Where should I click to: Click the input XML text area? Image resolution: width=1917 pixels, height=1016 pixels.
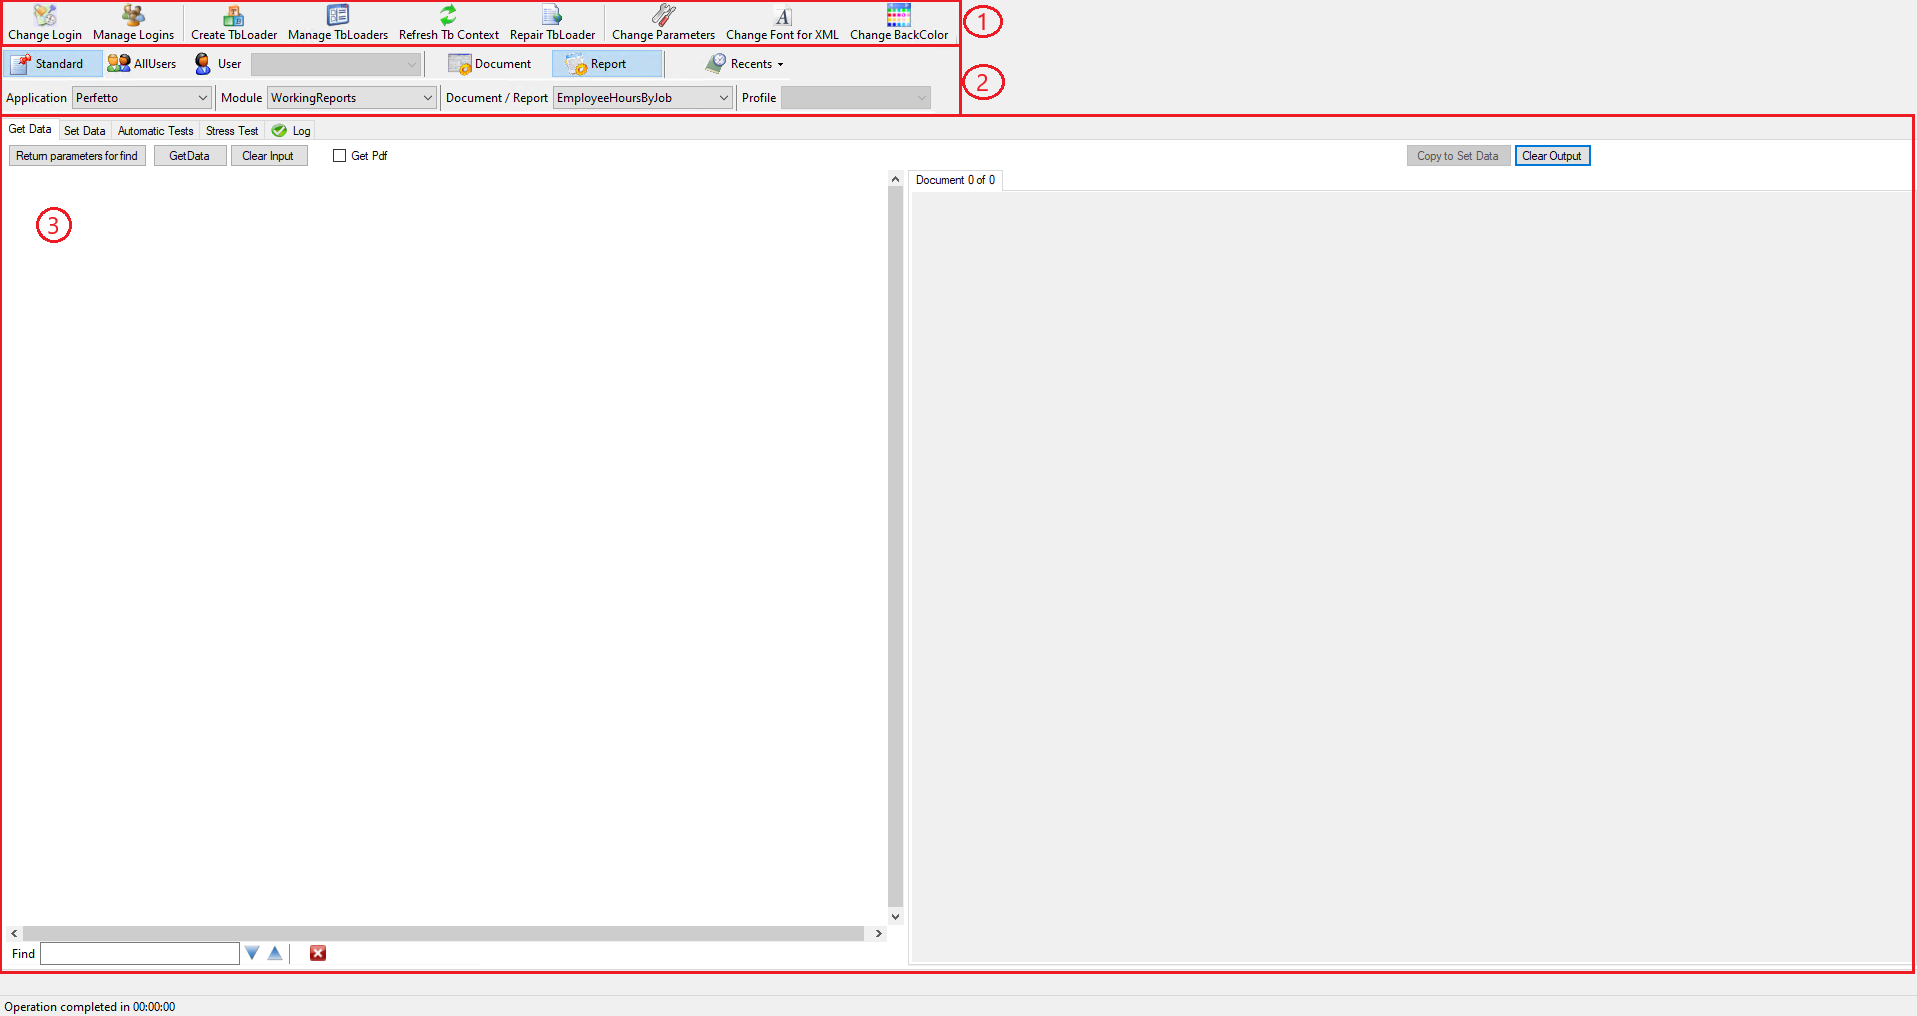446,547
